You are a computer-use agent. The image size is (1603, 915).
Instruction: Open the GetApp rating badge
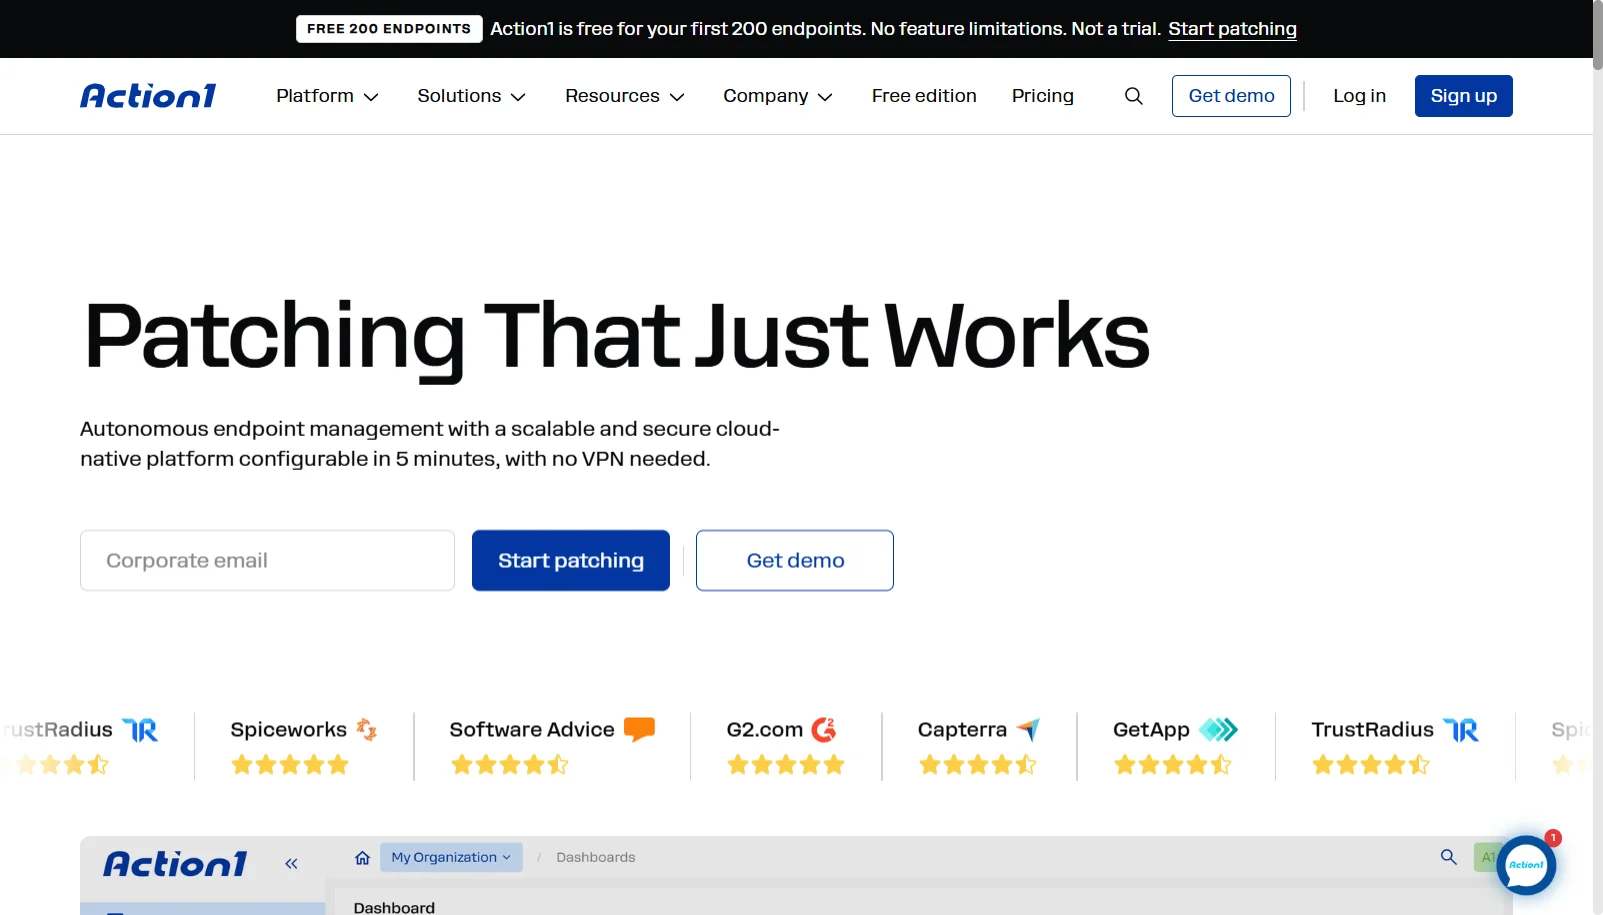point(1175,746)
